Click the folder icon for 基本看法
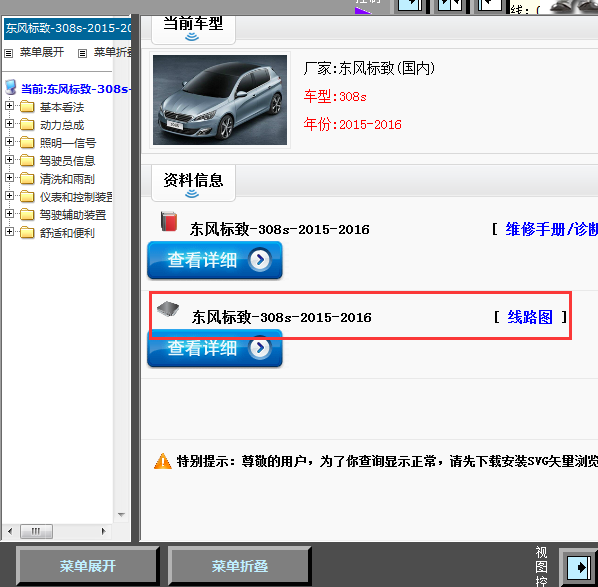Image resolution: width=598 pixels, height=587 pixels. [27, 106]
